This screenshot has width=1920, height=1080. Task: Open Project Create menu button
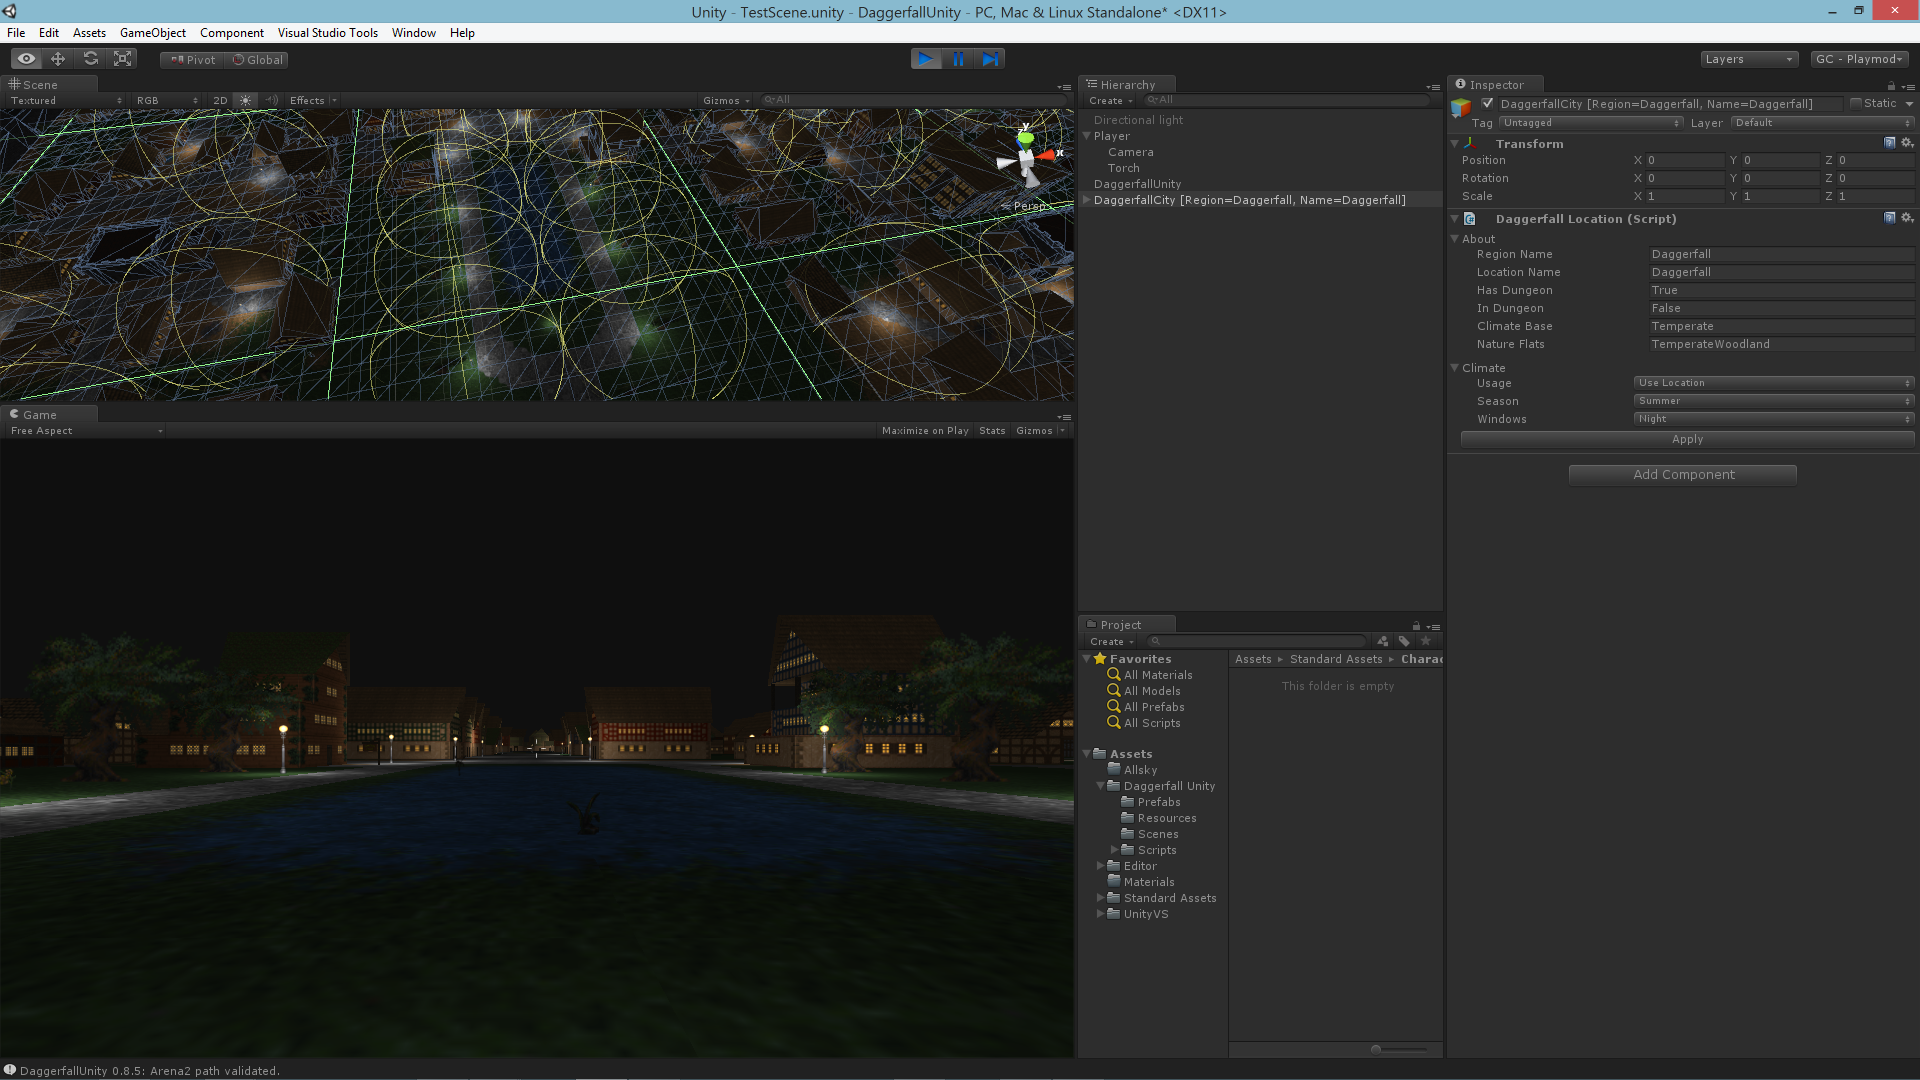point(1112,642)
